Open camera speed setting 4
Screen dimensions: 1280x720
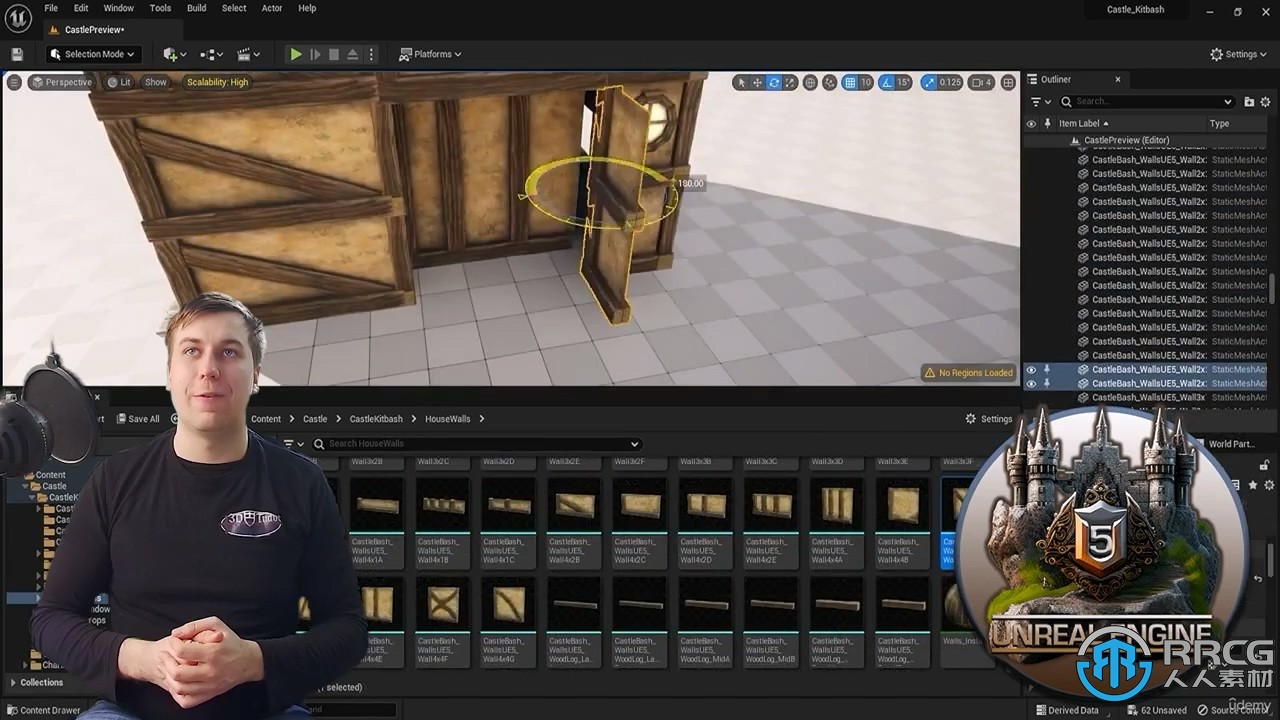[x=982, y=82]
